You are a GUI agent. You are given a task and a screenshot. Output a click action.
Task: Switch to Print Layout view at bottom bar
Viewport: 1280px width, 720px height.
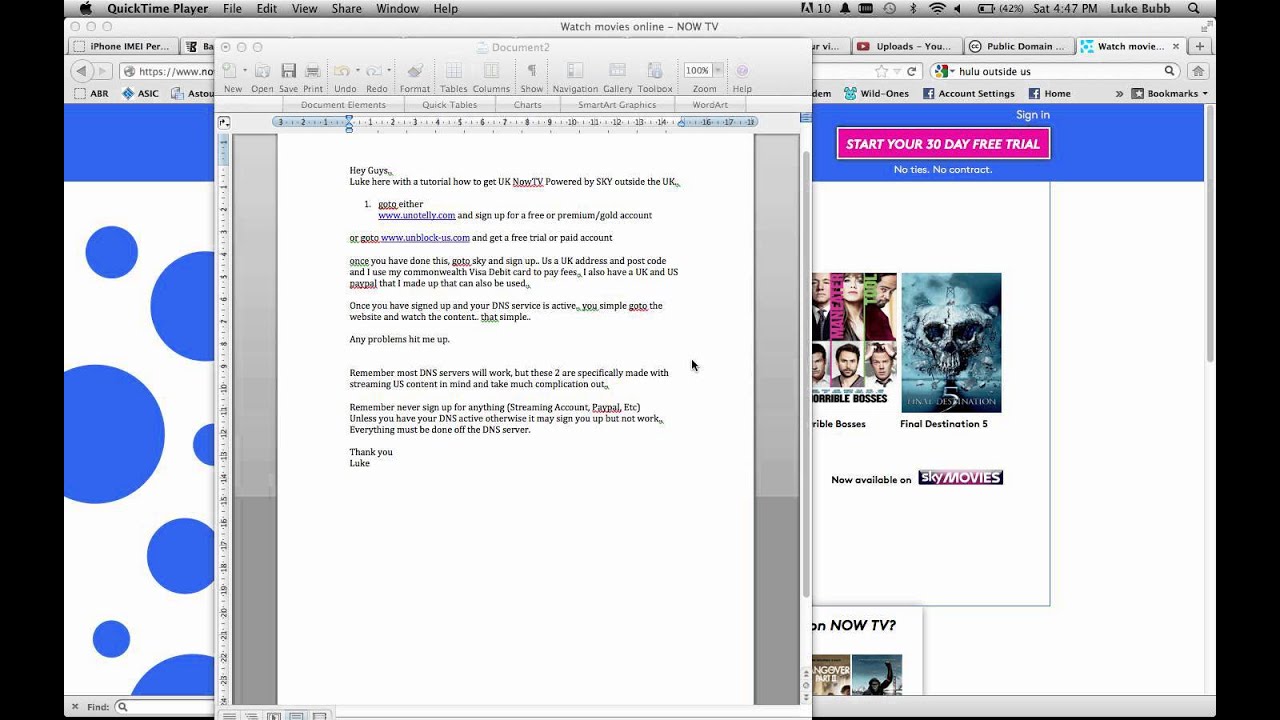[x=297, y=716]
